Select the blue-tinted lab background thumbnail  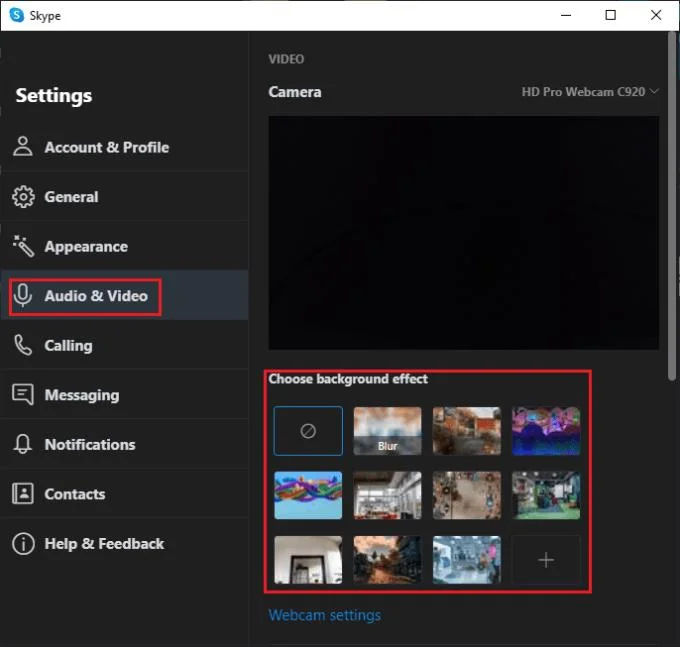467,560
